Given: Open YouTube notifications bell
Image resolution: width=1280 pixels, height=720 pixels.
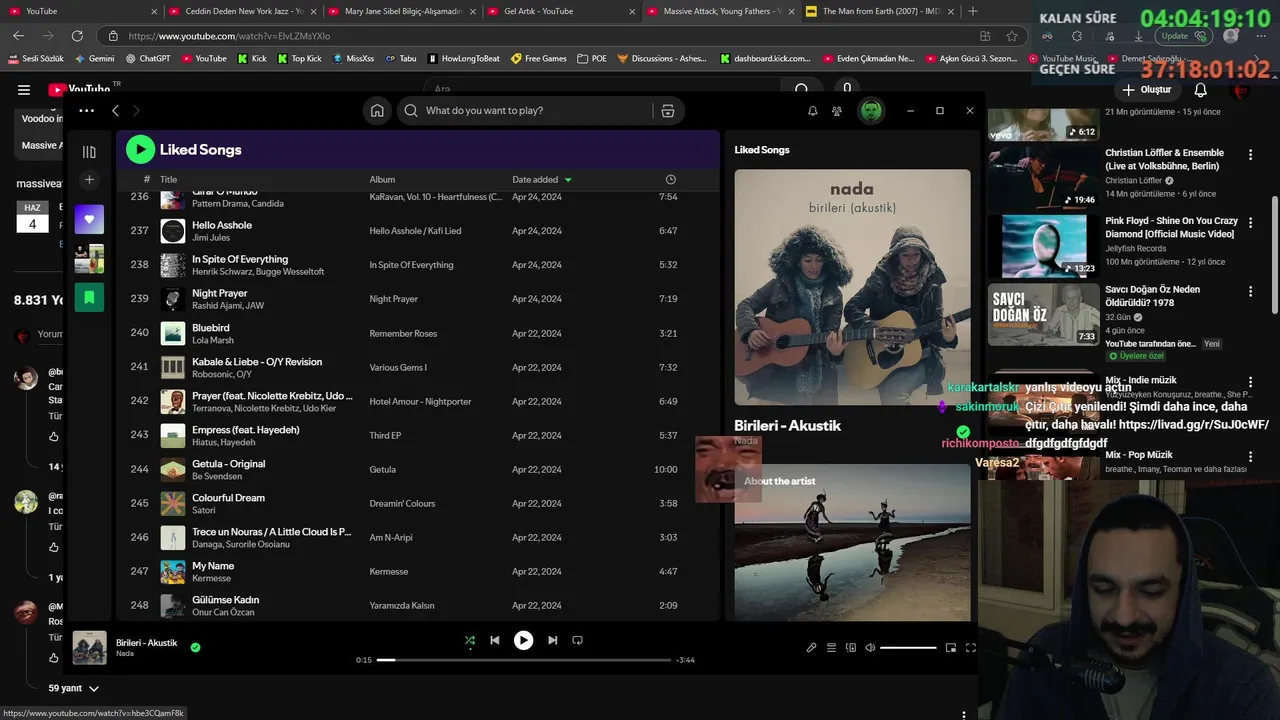Looking at the screenshot, I should coord(1201,90).
